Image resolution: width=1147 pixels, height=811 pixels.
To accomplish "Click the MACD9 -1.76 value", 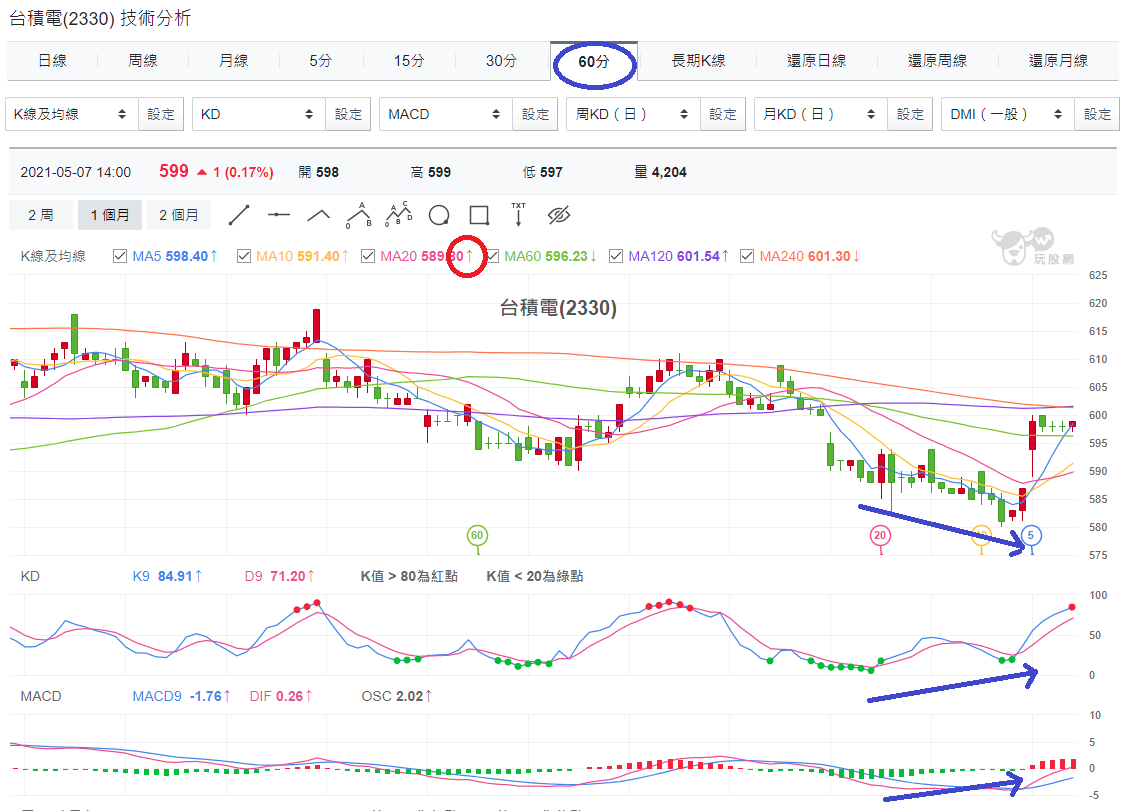I will (181, 696).
